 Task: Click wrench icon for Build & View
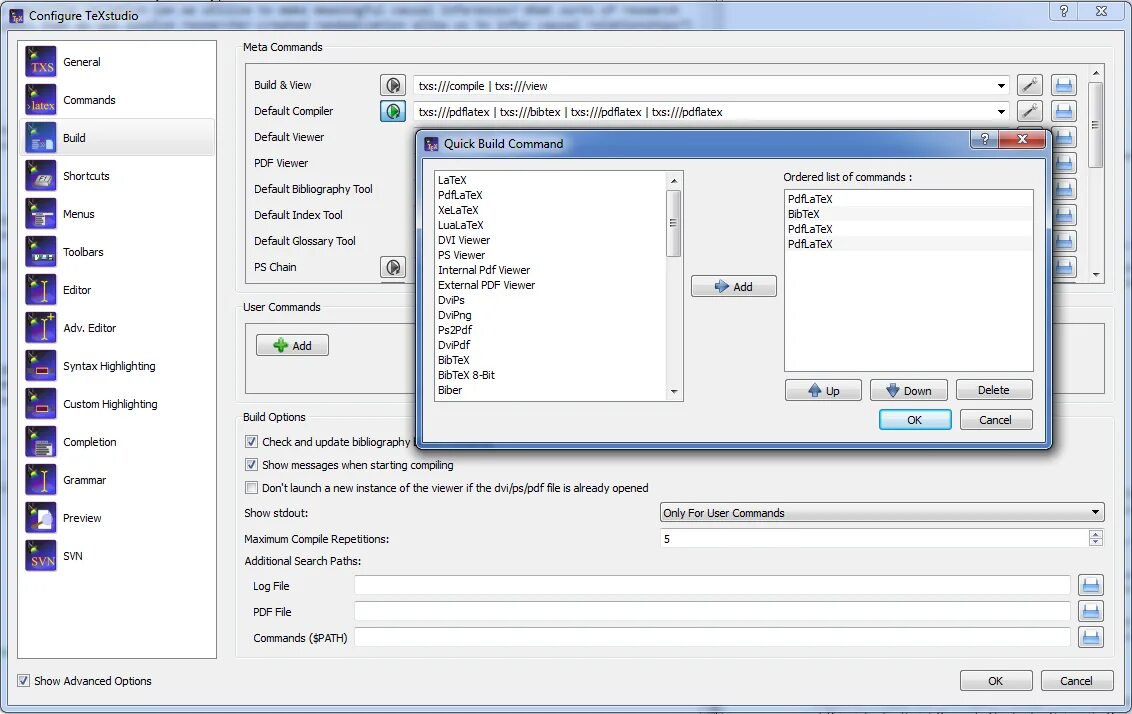click(1029, 85)
